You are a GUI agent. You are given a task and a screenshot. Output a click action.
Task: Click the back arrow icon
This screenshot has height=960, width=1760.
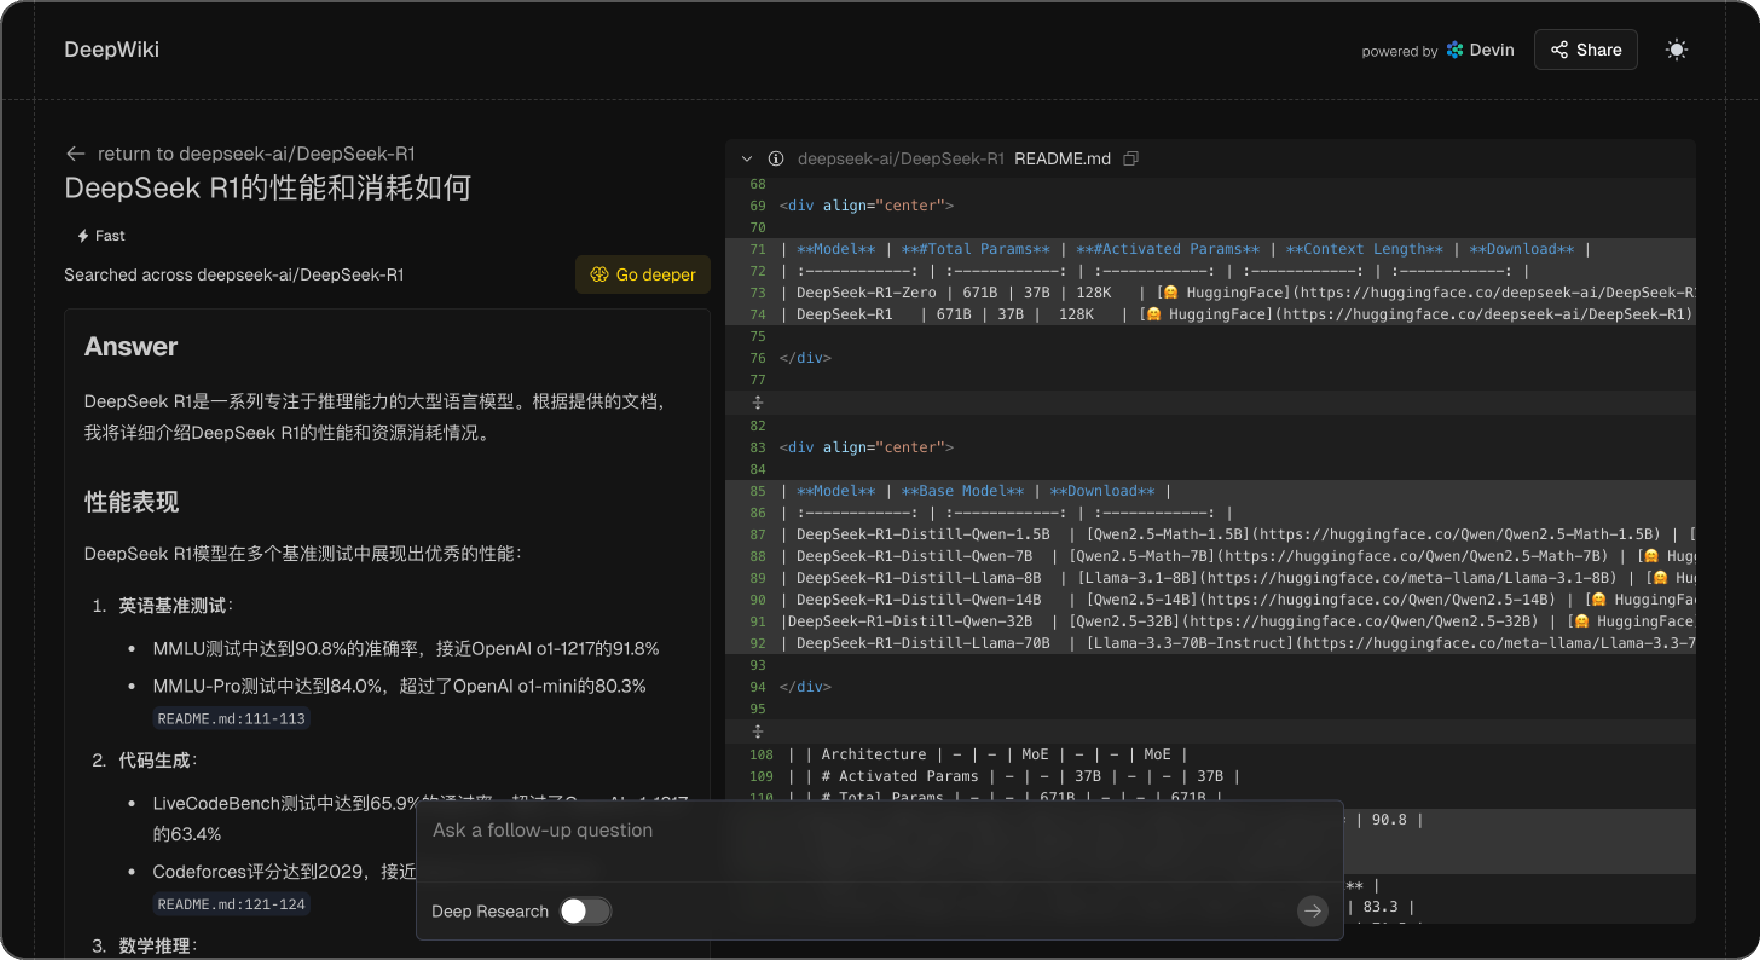pyautogui.click(x=75, y=153)
